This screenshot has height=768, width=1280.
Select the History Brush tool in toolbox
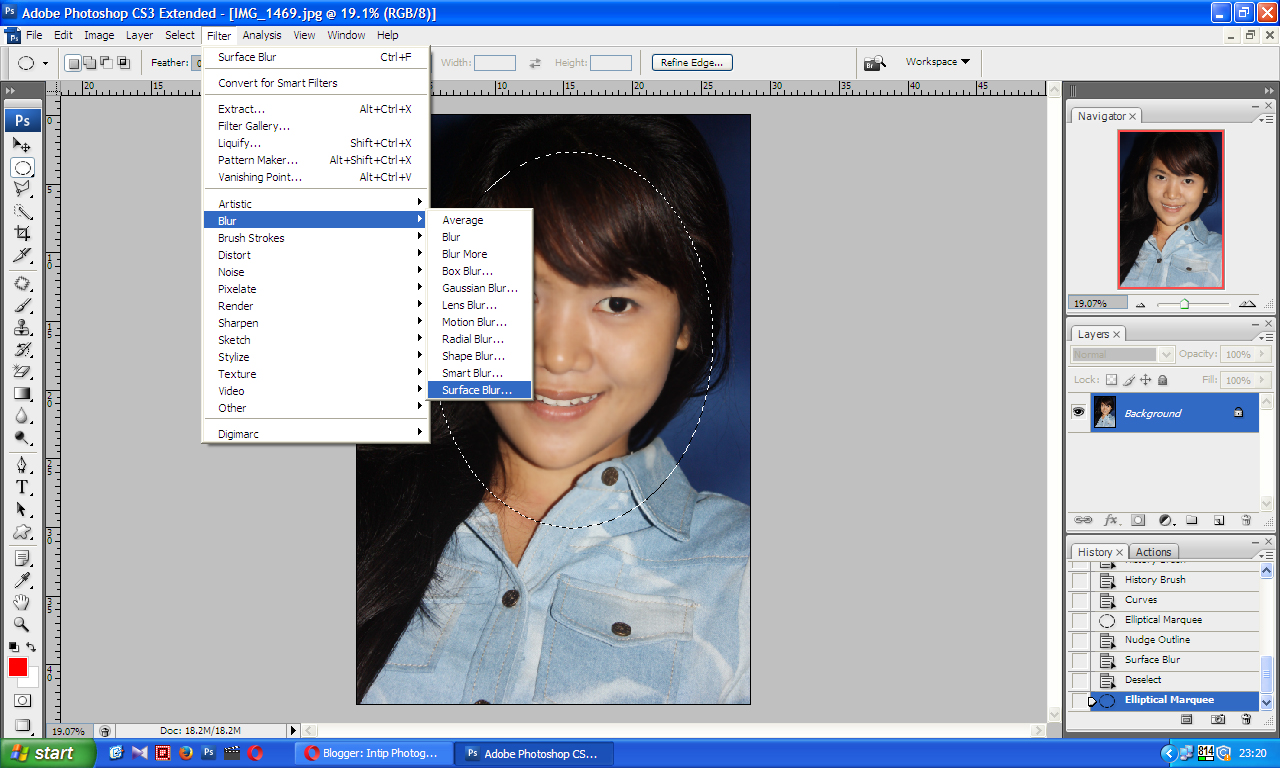[22, 350]
